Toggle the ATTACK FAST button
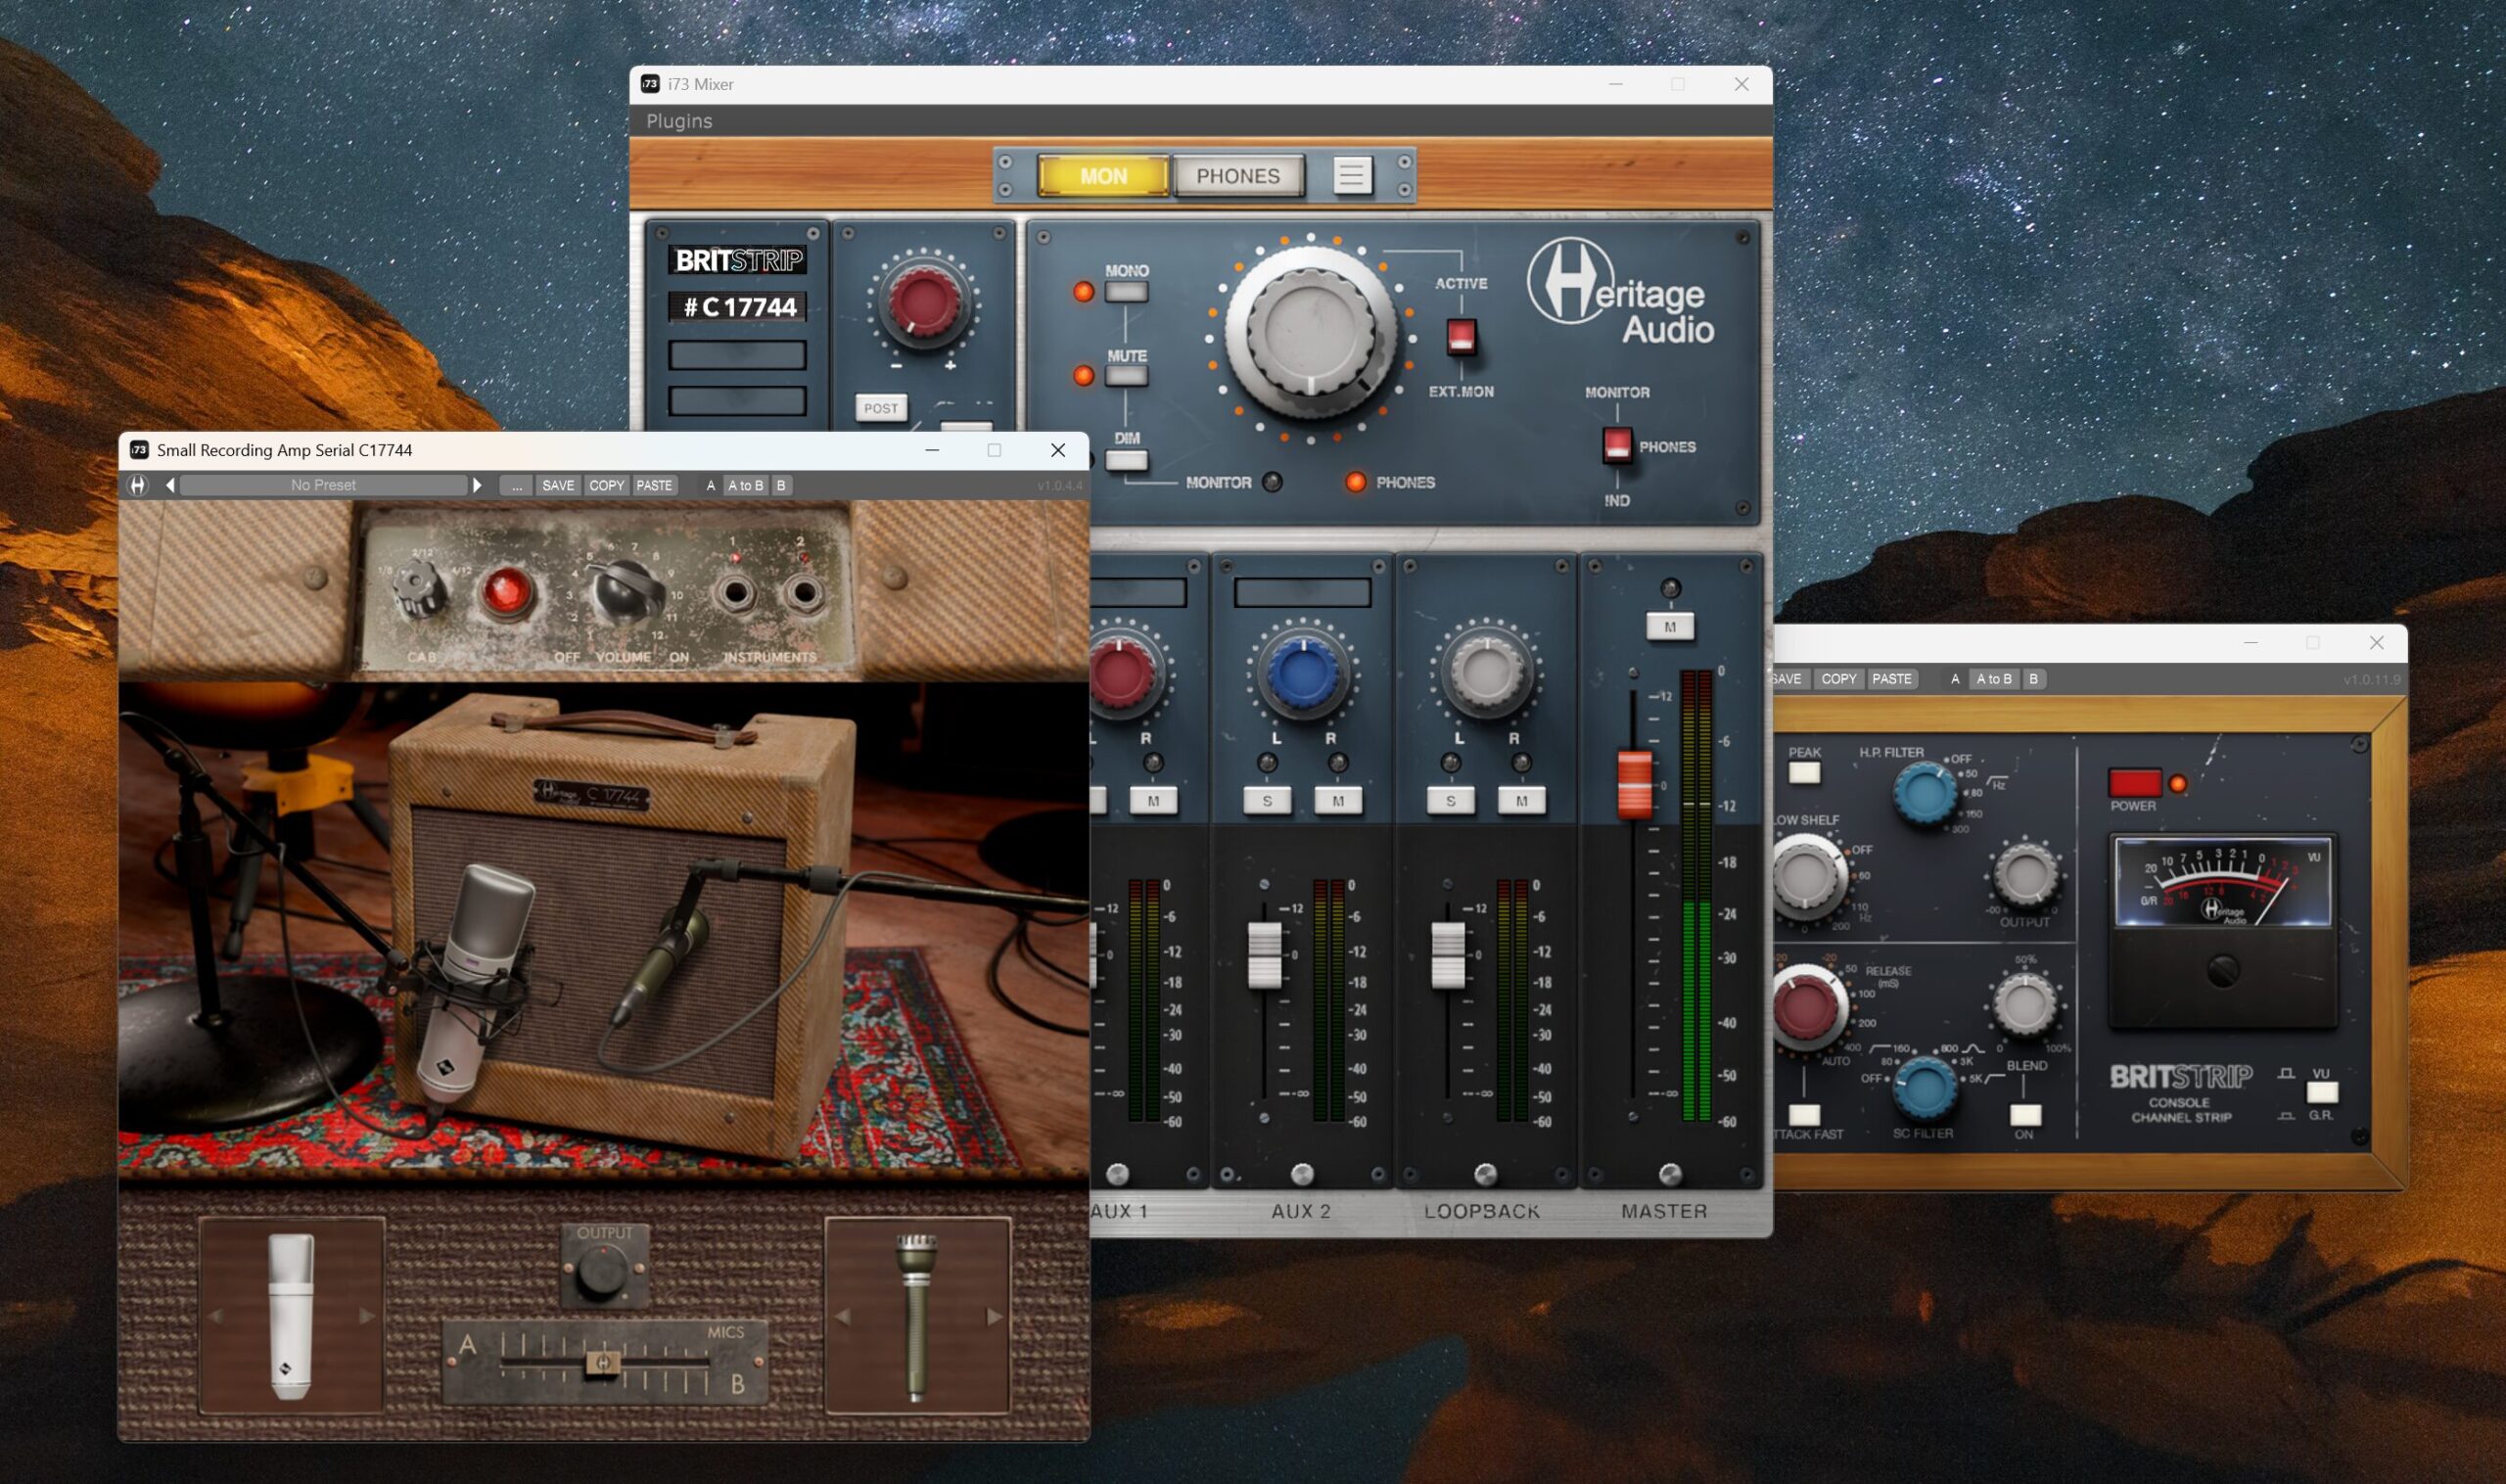2506x1484 pixels. tap(1804, 1115)
